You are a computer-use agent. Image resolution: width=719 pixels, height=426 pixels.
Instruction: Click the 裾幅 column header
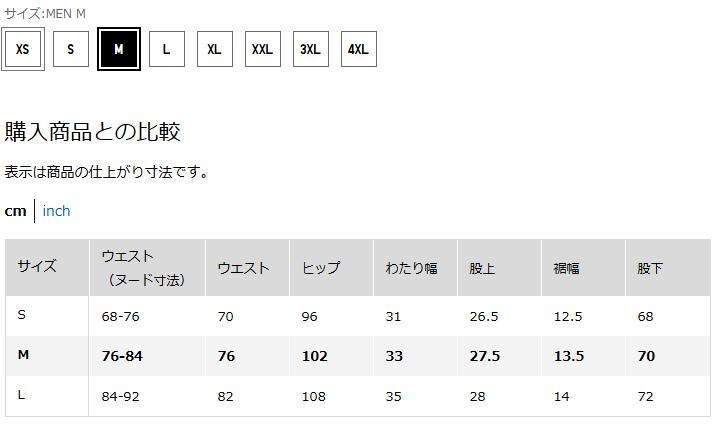[x=566, y=268]
